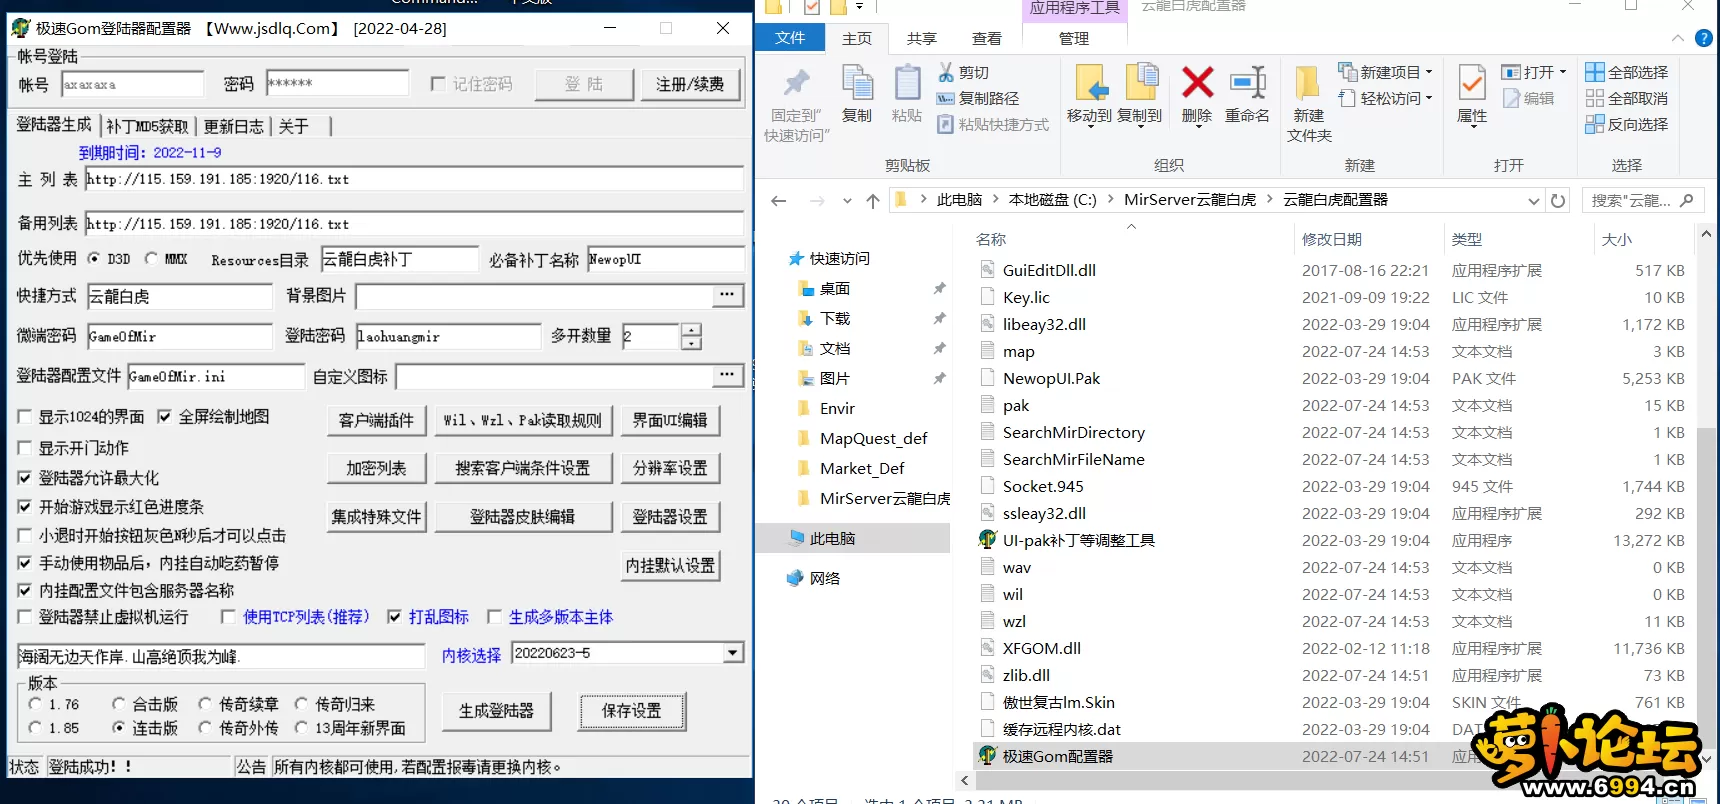Click the red Delete X icon

tap(1197, 82)
